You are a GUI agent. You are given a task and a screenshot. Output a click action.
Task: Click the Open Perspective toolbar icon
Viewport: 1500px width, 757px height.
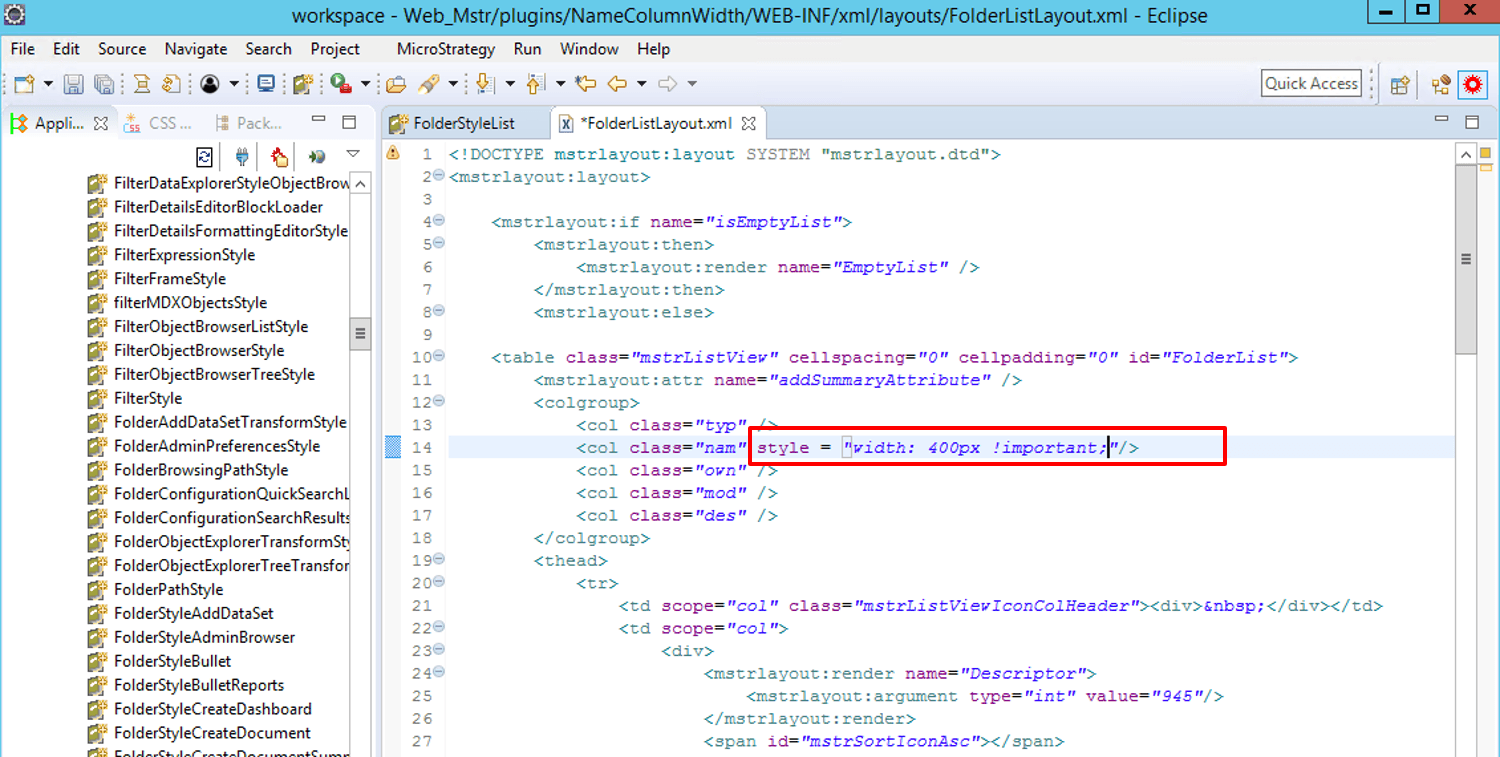point(1400,85)
